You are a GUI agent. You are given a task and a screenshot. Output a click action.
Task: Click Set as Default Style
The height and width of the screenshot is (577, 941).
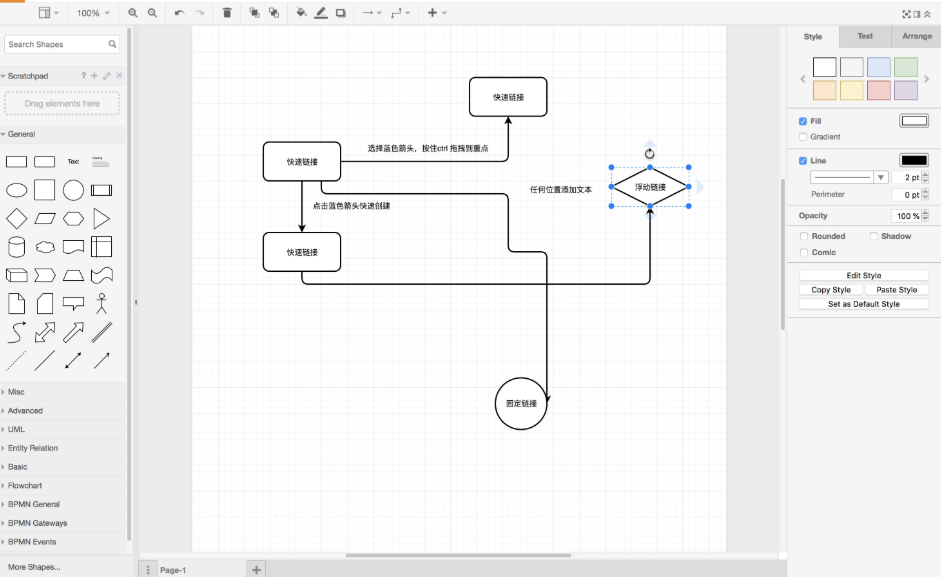[x=862, y=303]
